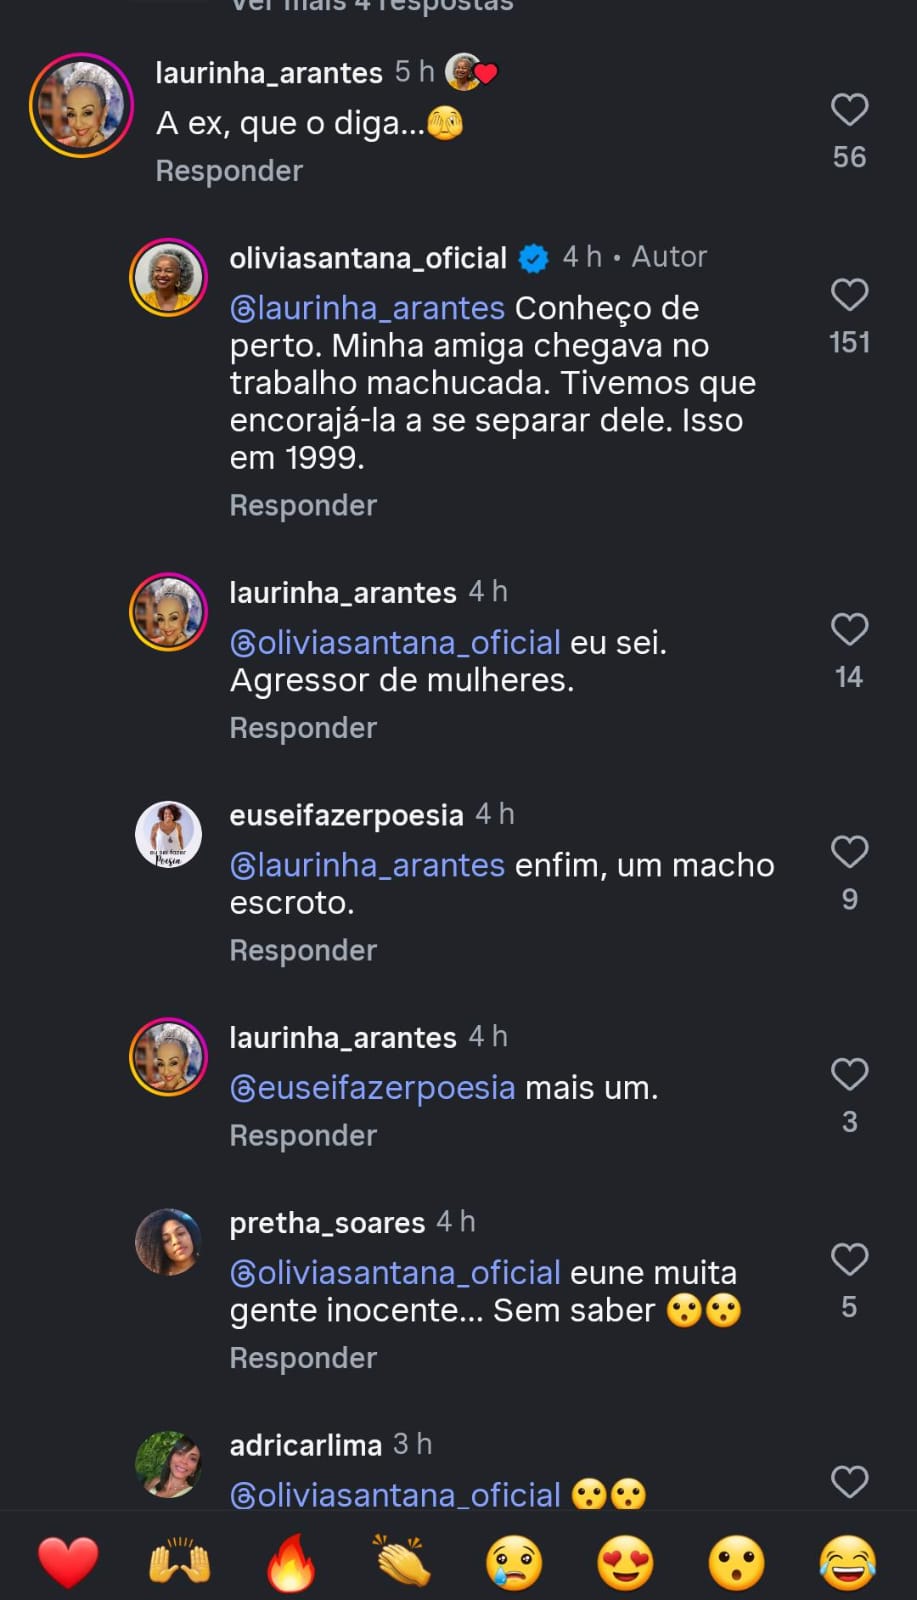The height and width of the screenshot is (1600, 917).
Task: Open oliviasantana_oficial's profile from username
Action: (x=366, y=258)
